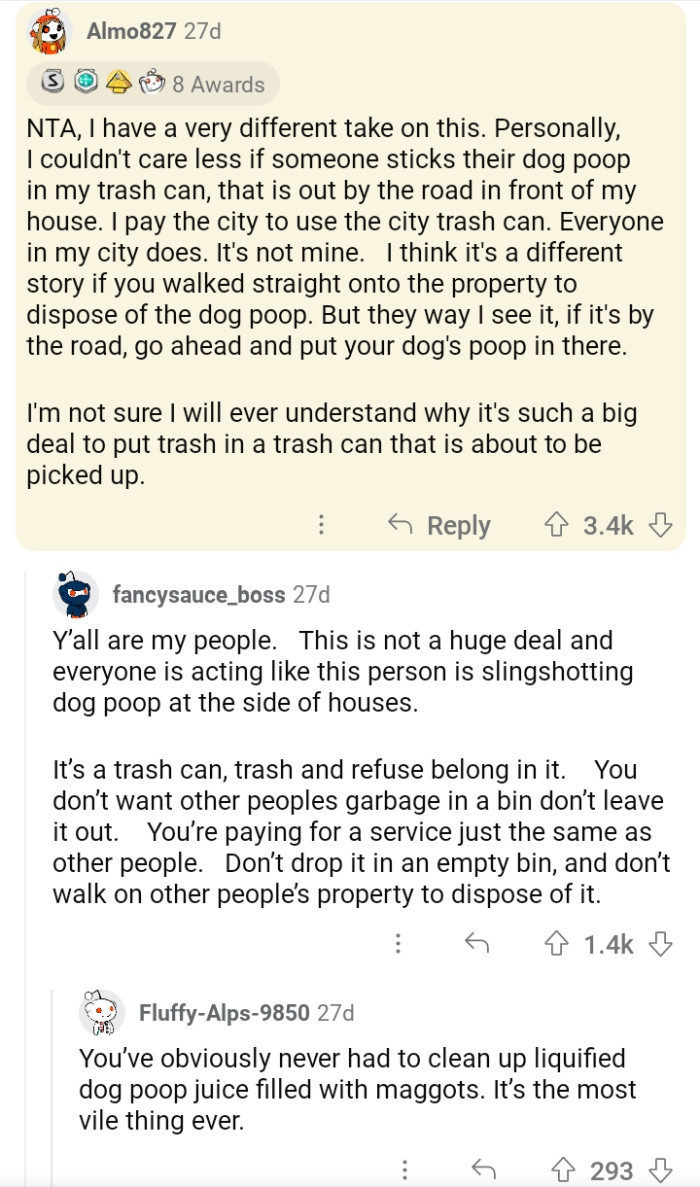
Task: Open more options on Almo827's comment
Action: 321,525
